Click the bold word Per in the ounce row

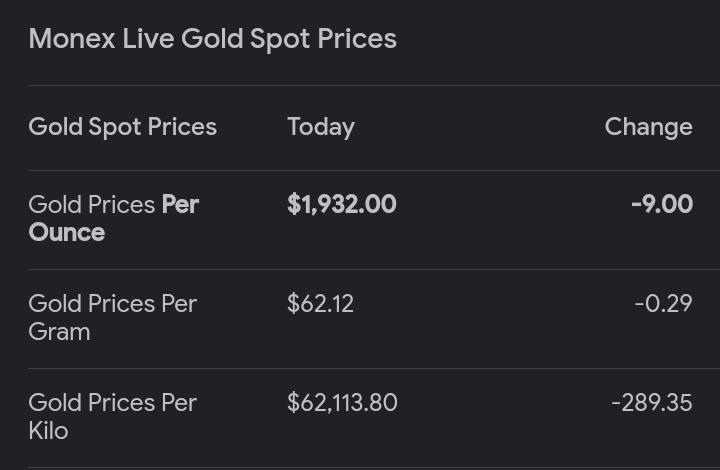pos(181,204)
